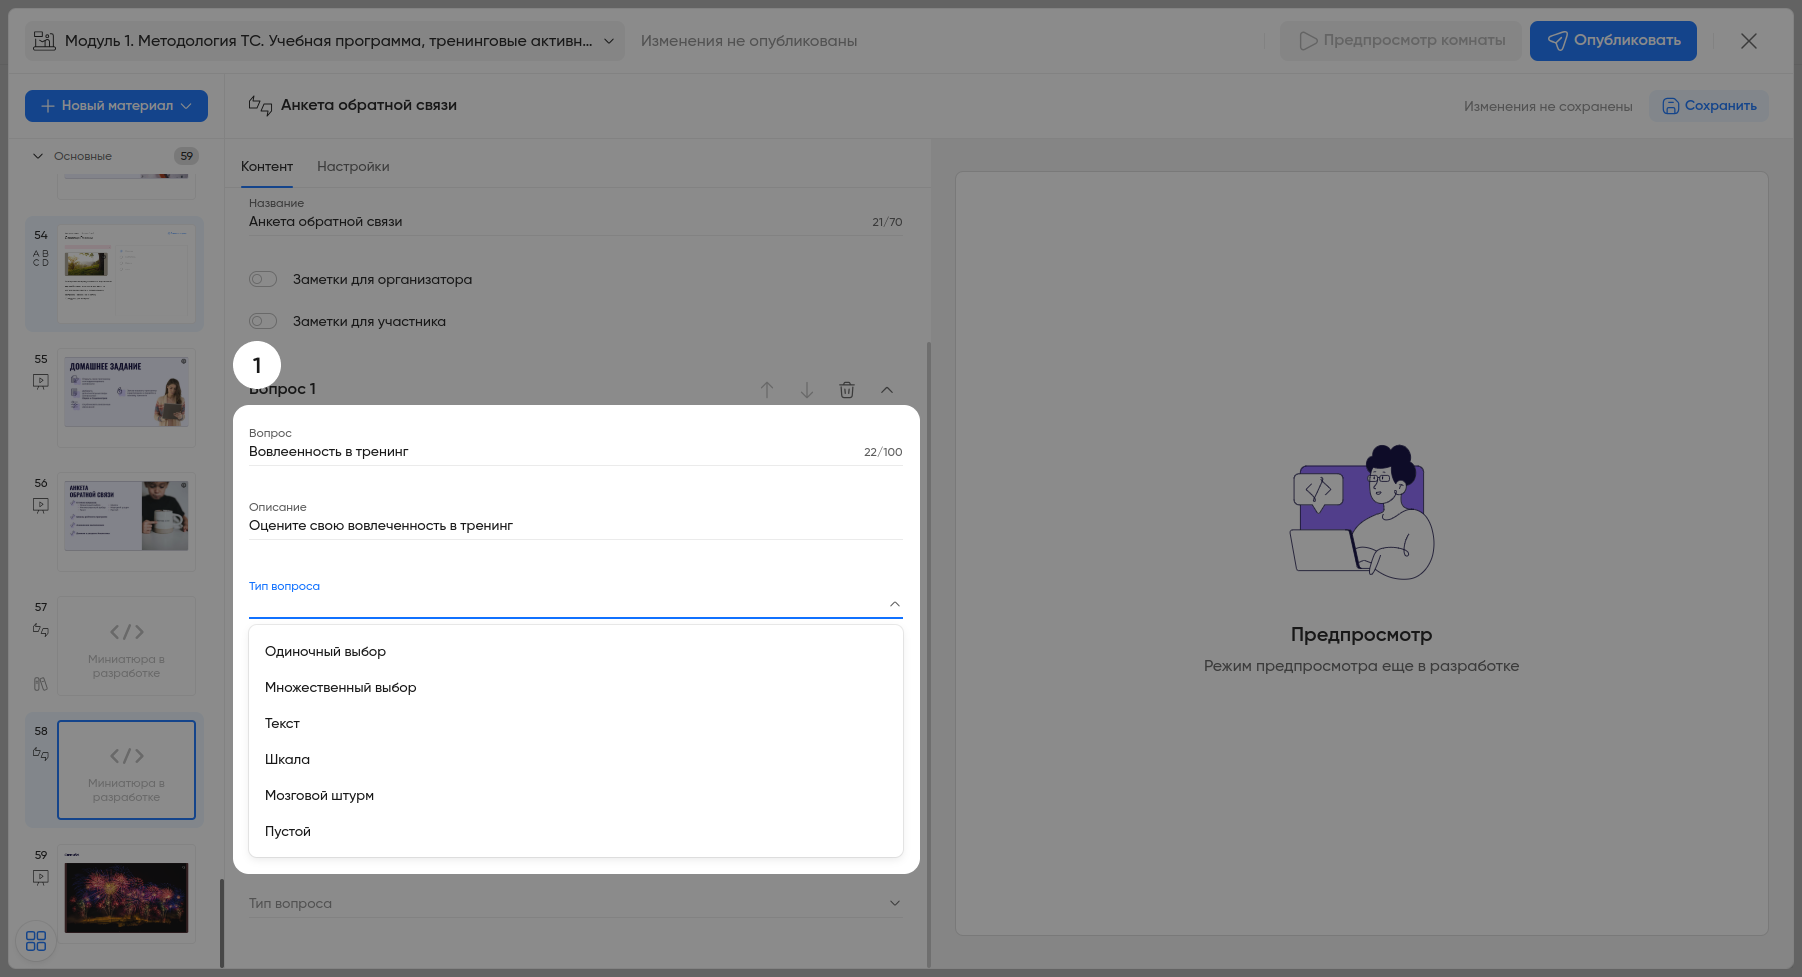Choose Одиночный выбор option

(326, 651)
